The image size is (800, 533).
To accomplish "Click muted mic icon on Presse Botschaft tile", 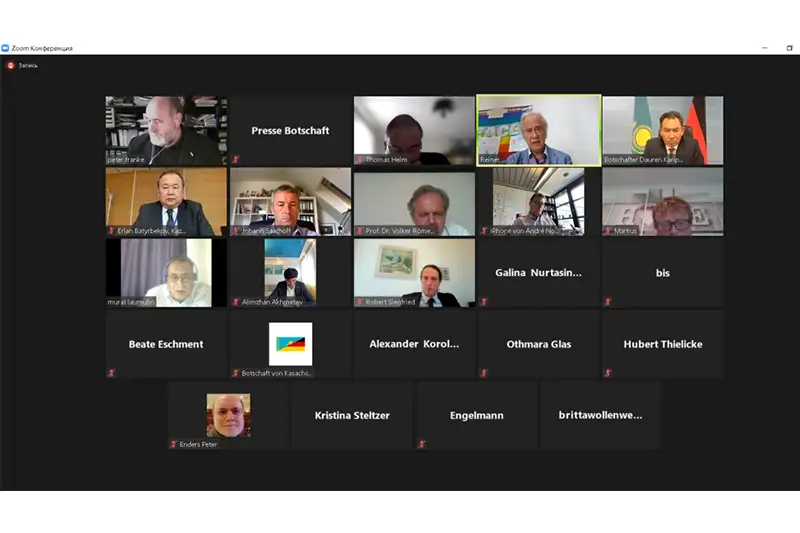I will pos(236,159).
